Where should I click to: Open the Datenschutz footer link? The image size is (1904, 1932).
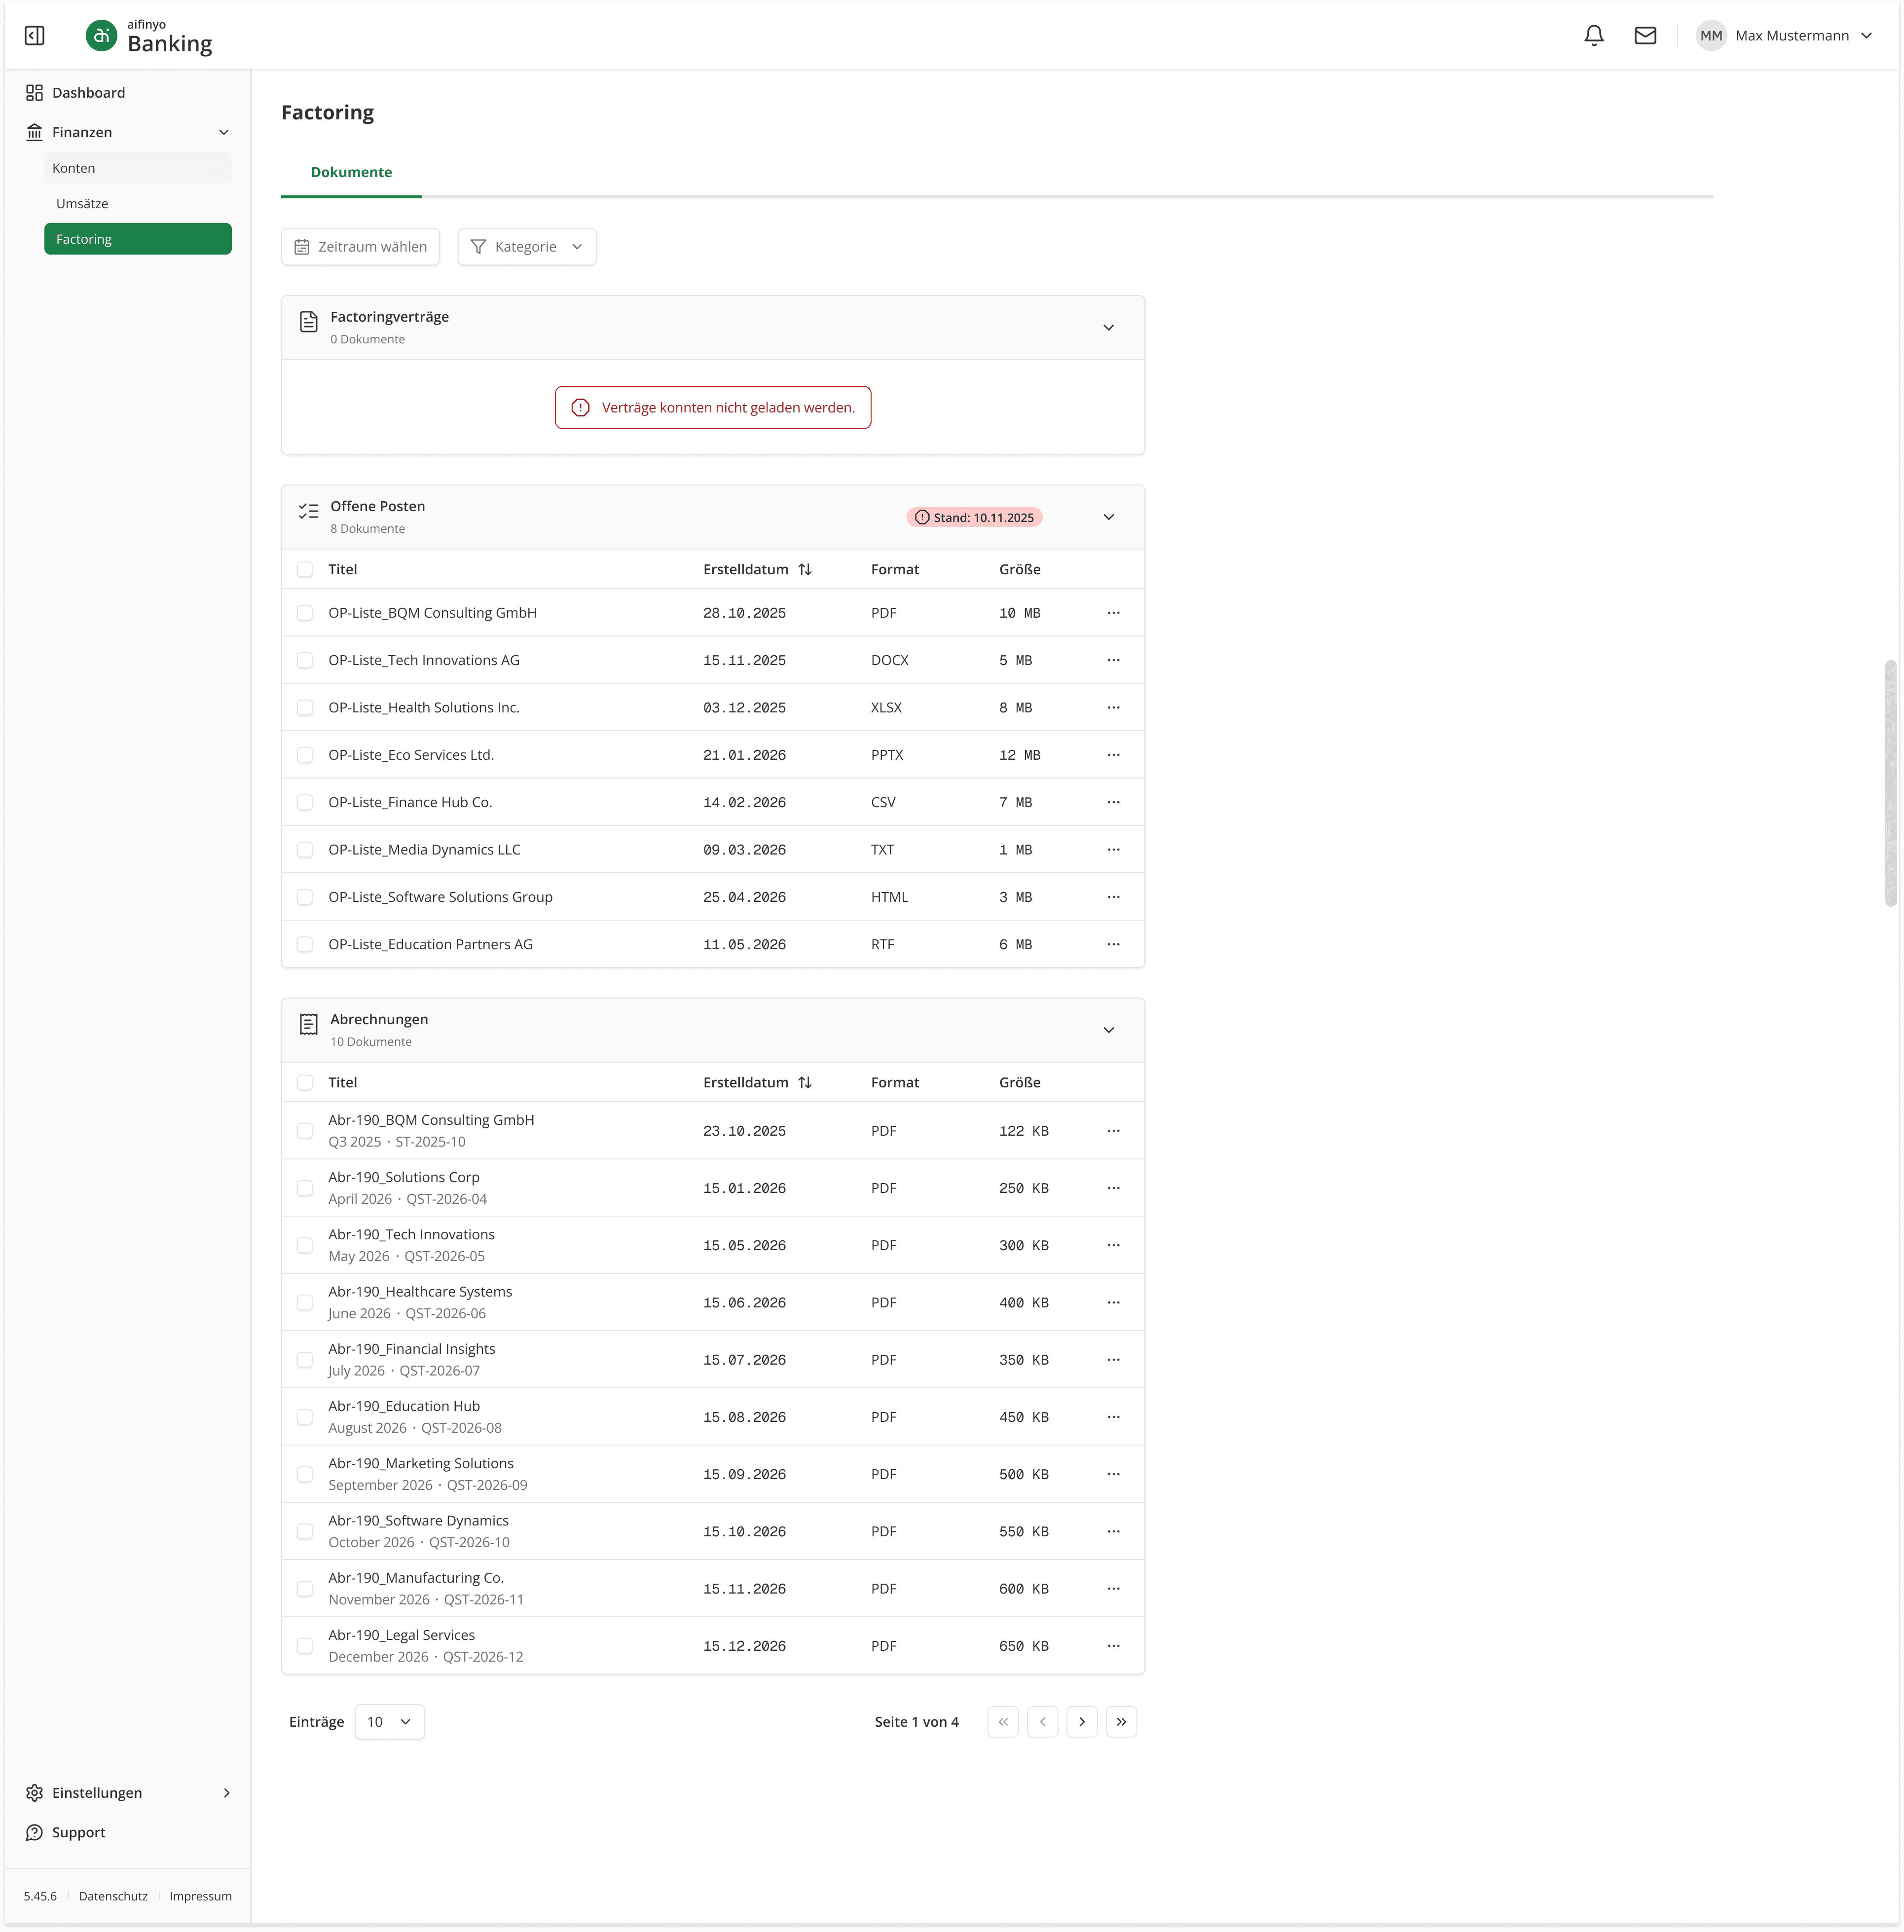(113, 1896)
